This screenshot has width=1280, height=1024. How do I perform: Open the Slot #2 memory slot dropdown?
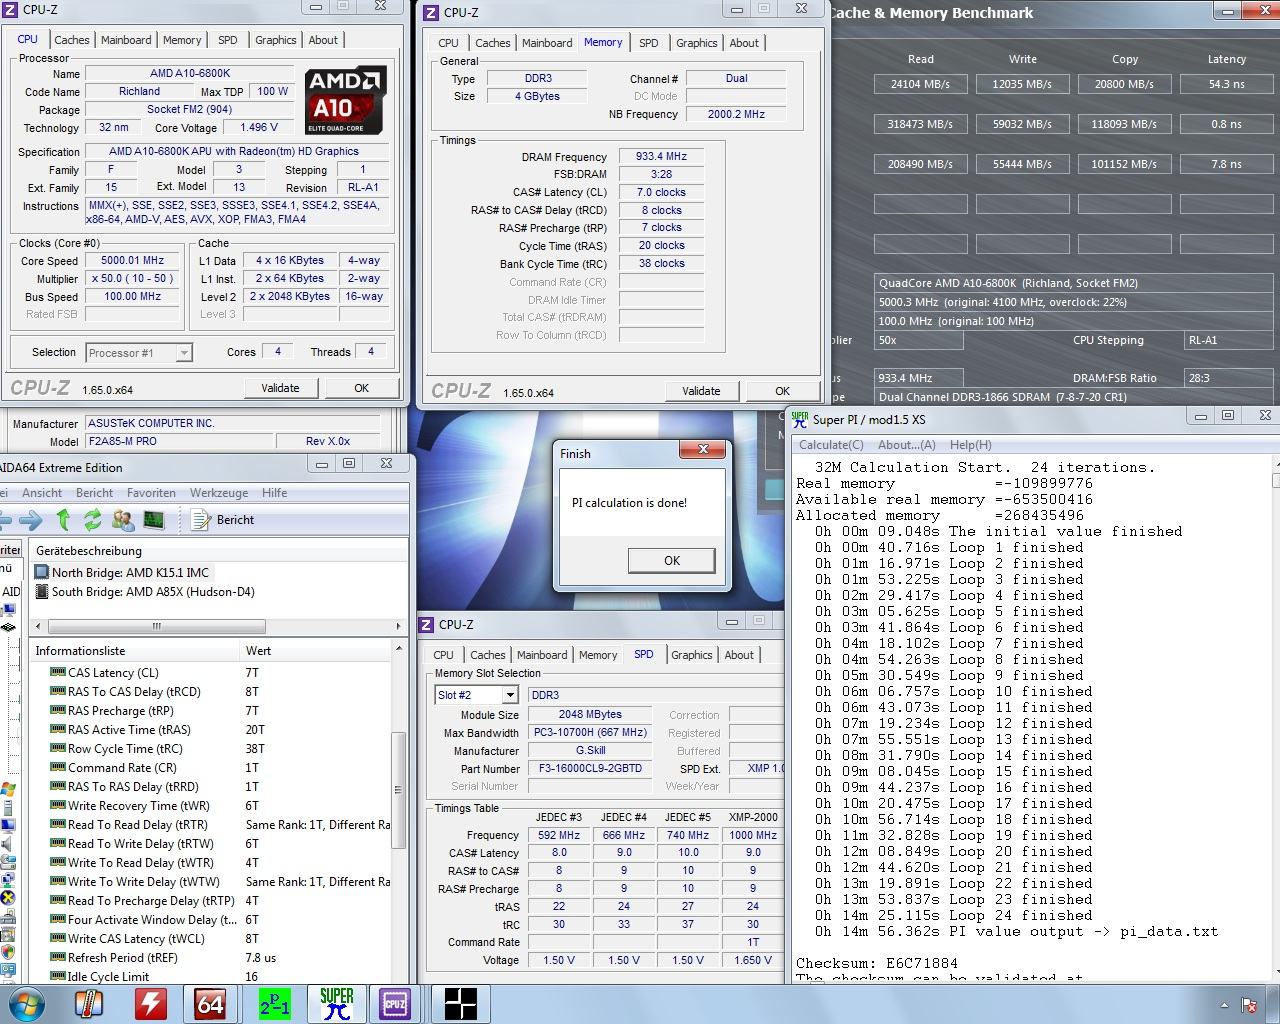tap(509, 695)
